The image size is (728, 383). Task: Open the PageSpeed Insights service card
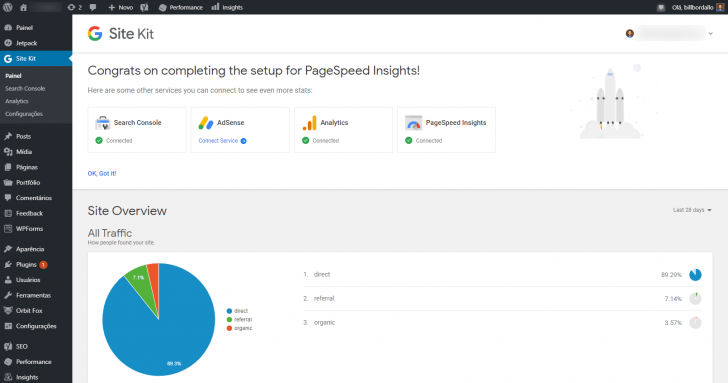click(x=446, y=130)
